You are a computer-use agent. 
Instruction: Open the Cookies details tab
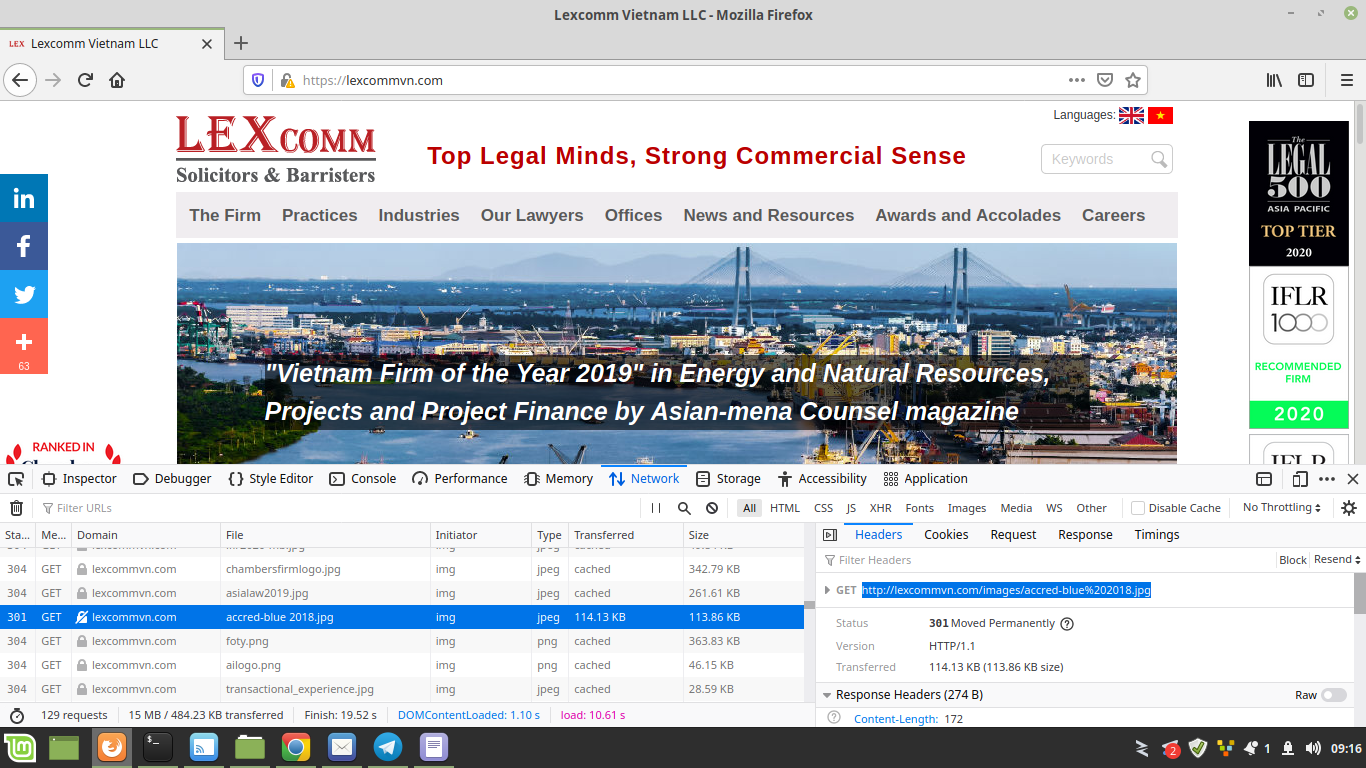(946, 535)
